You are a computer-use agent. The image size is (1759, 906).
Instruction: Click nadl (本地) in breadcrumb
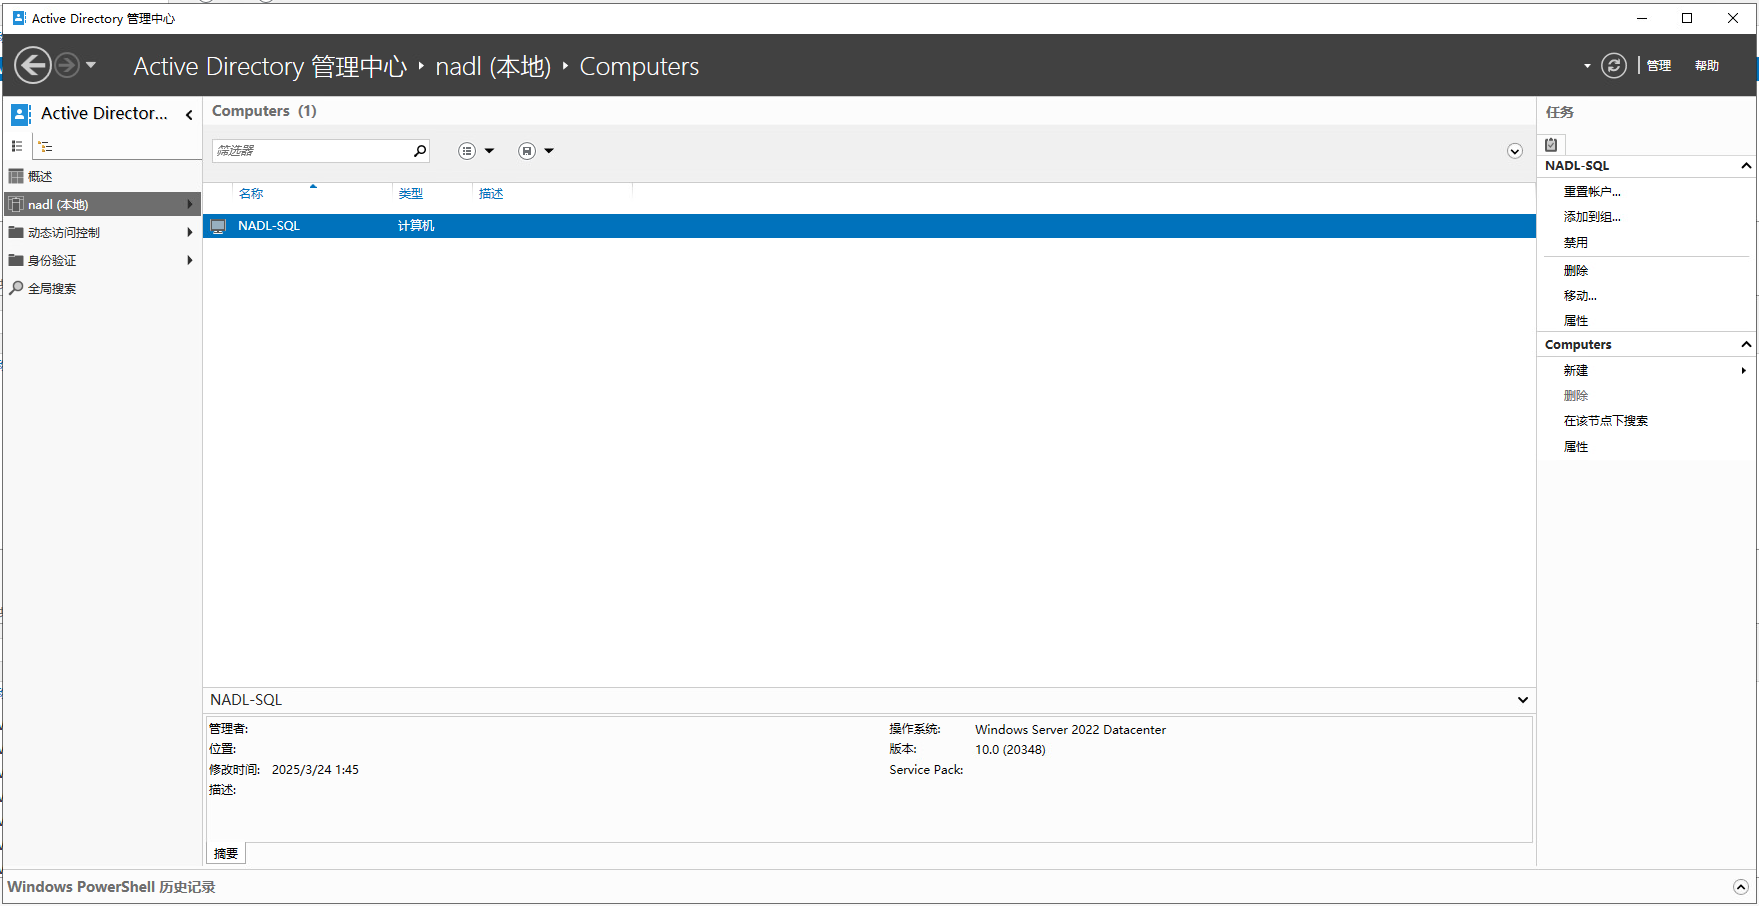coord(493,66)
